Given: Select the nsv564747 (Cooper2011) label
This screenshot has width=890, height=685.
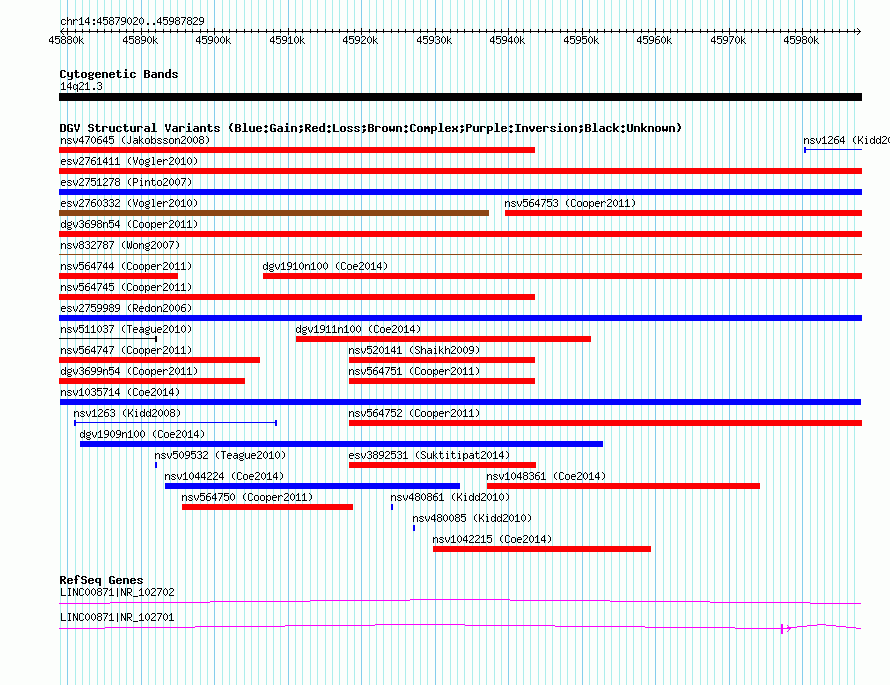Looking at the screenshot, I should 126,350.
